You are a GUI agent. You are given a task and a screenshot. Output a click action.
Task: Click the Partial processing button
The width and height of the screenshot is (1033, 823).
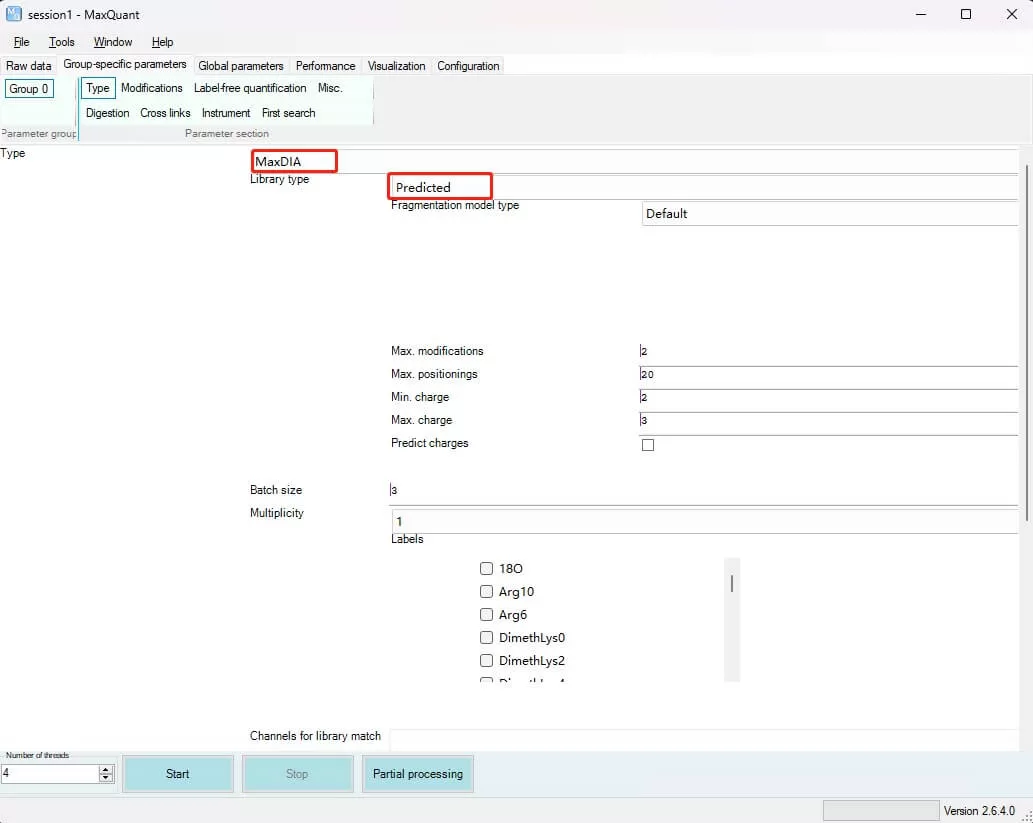[418, 774]
